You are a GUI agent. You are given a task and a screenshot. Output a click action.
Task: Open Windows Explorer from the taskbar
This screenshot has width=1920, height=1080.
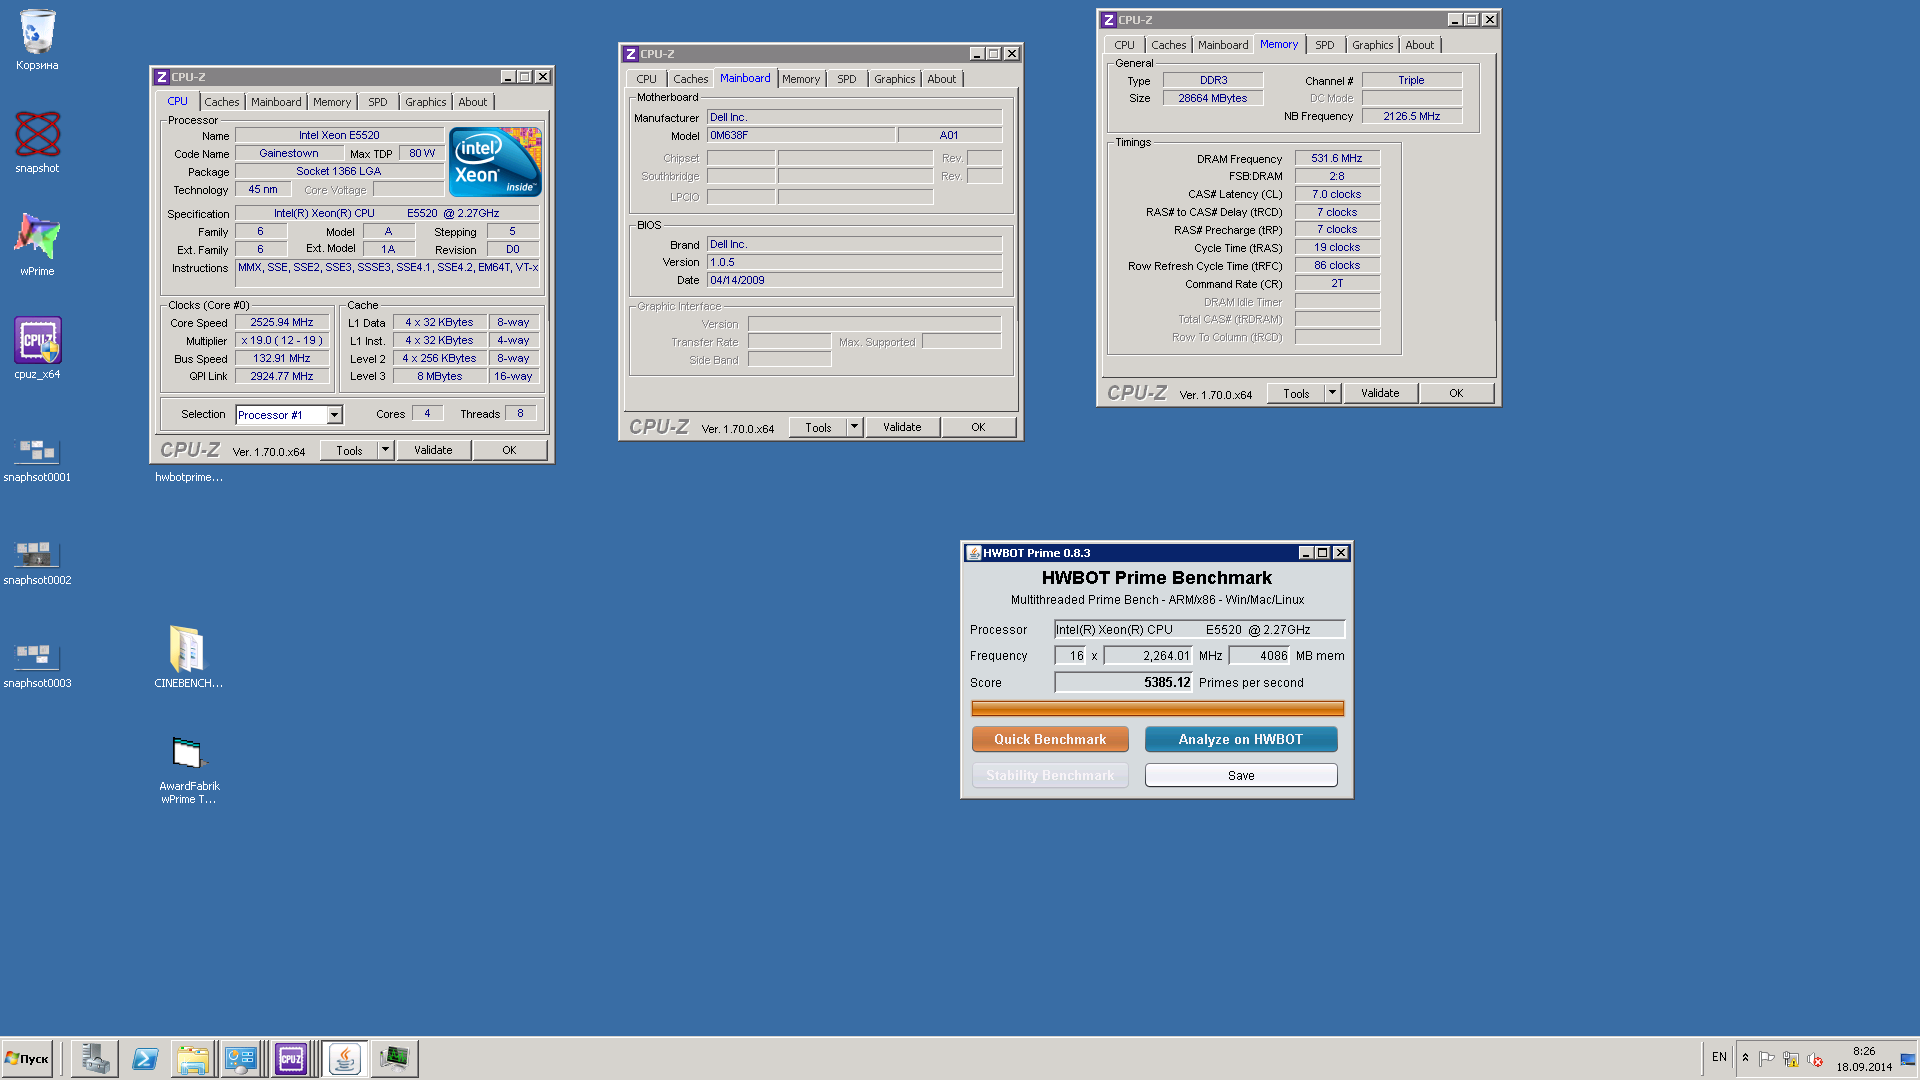193,1058
